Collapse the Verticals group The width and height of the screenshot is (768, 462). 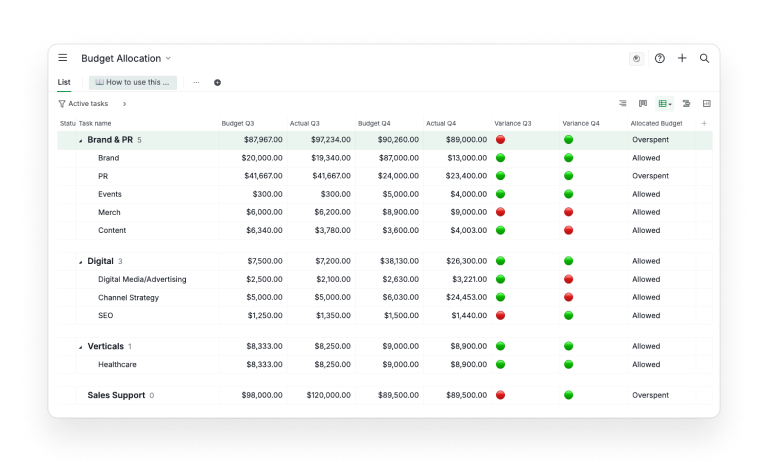point(81,347)
